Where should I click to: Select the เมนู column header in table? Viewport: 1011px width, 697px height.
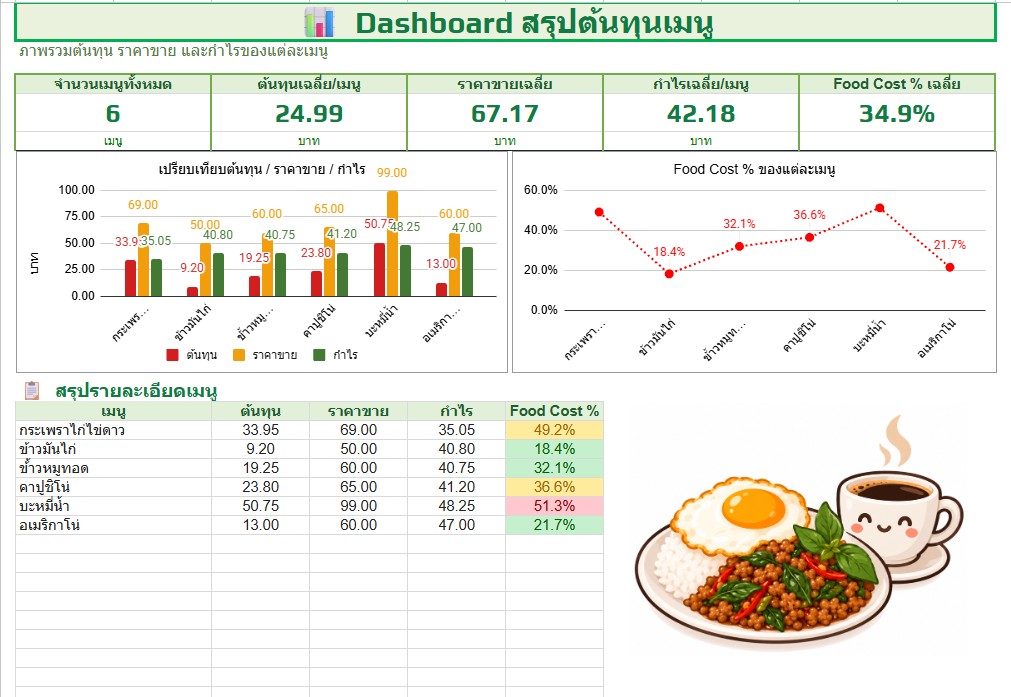point(113,411)
